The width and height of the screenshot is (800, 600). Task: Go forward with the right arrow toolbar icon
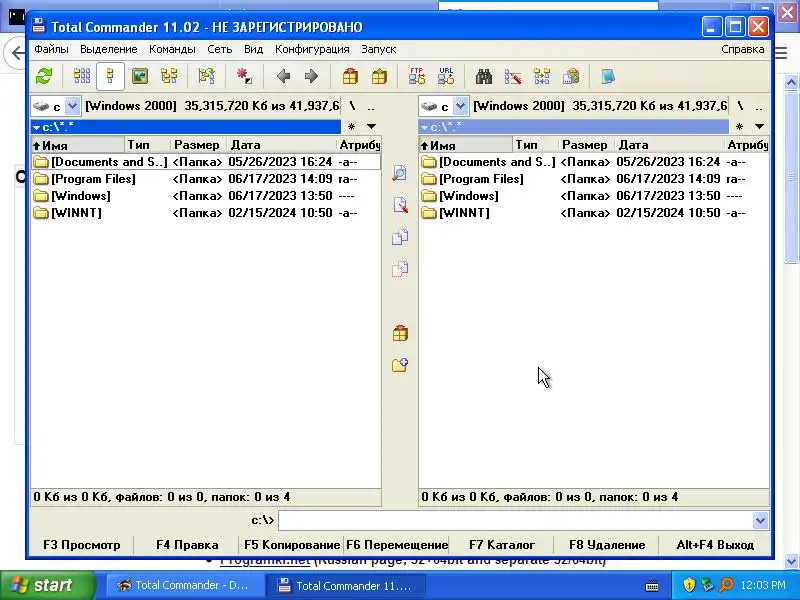(311, 77)
